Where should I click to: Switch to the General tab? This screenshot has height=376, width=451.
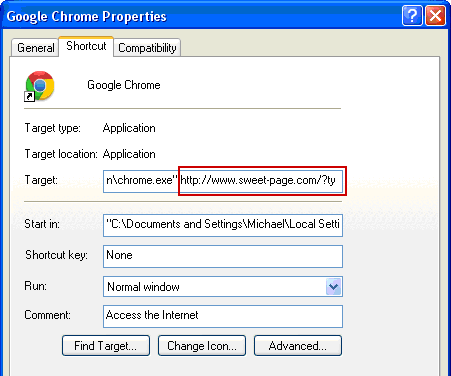click(35, 48)
